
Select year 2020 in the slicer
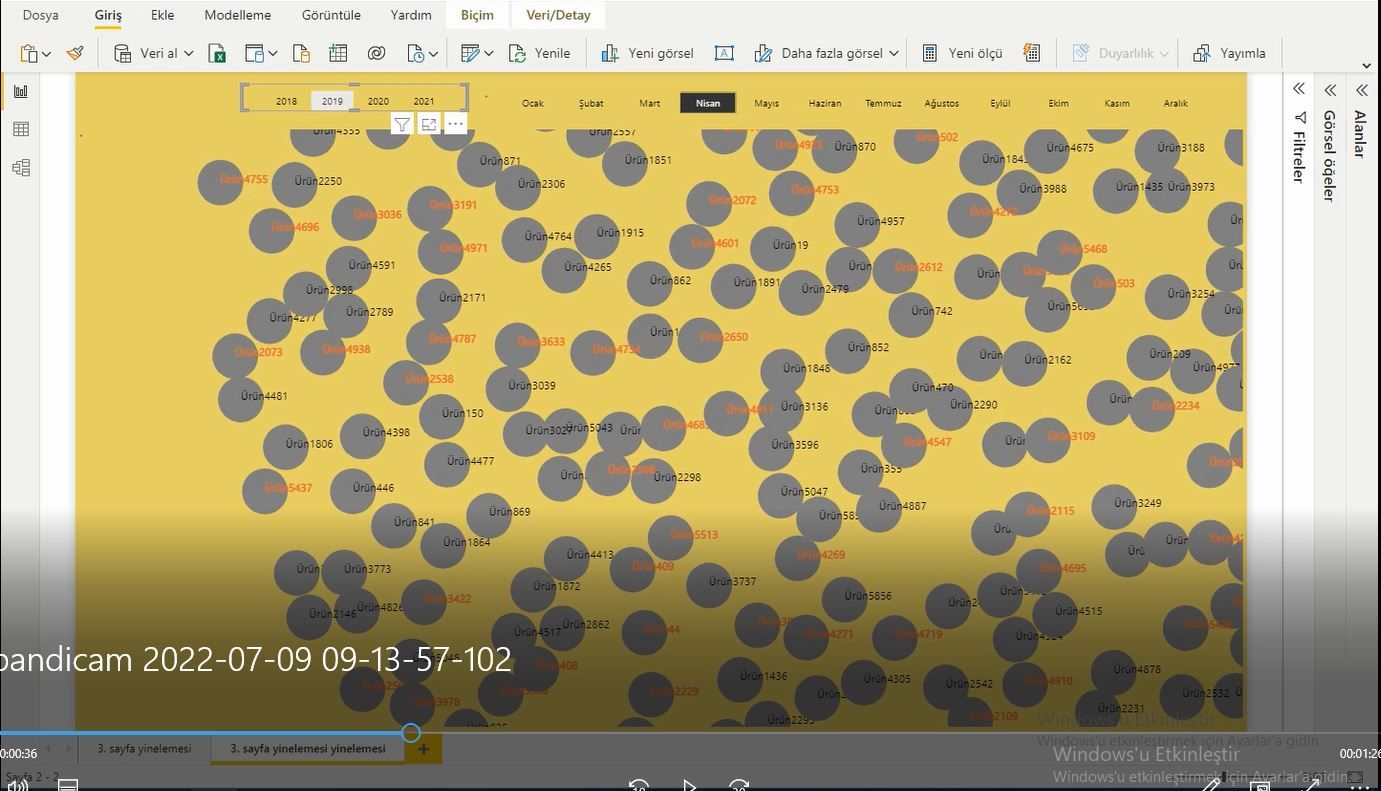click(378, 101)
